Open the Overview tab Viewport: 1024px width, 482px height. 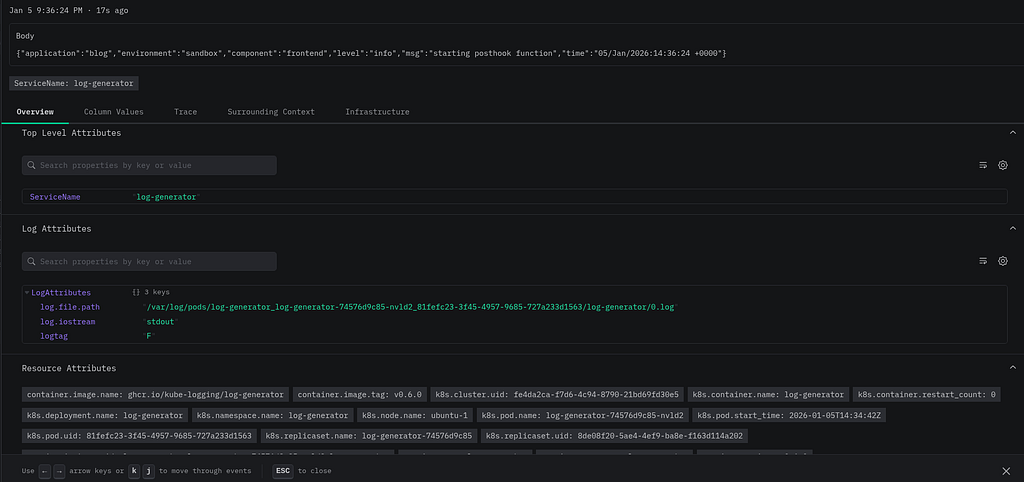pyautogui.click(x=35, y=112)
